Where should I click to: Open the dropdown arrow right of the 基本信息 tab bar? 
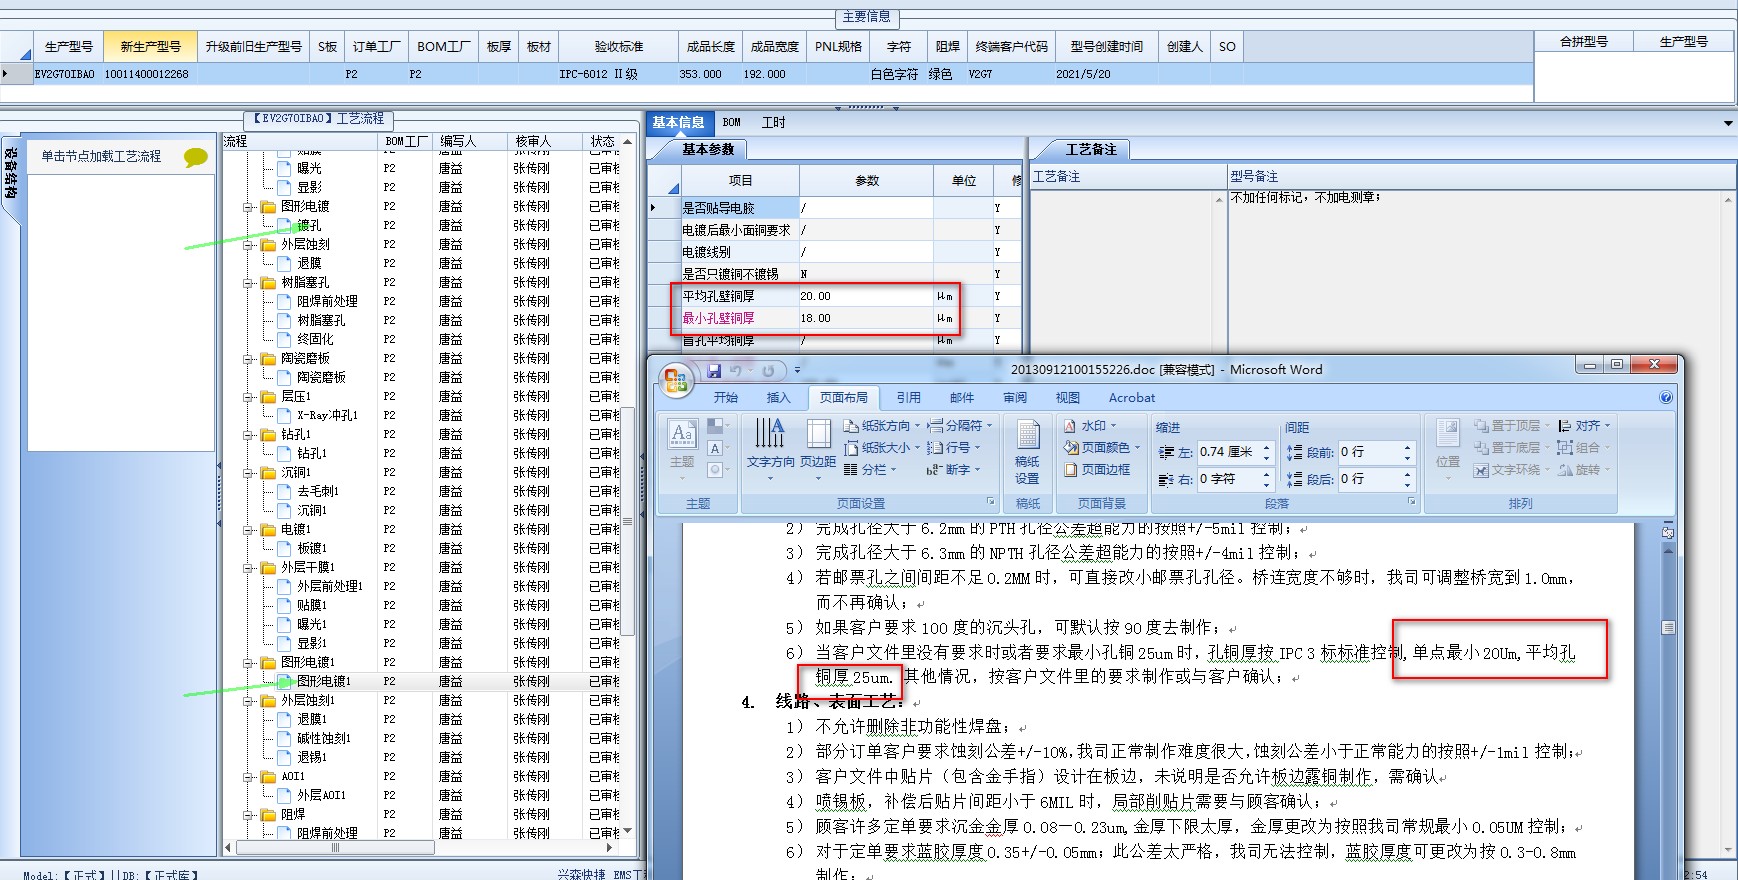click(x=1728, y=123)
